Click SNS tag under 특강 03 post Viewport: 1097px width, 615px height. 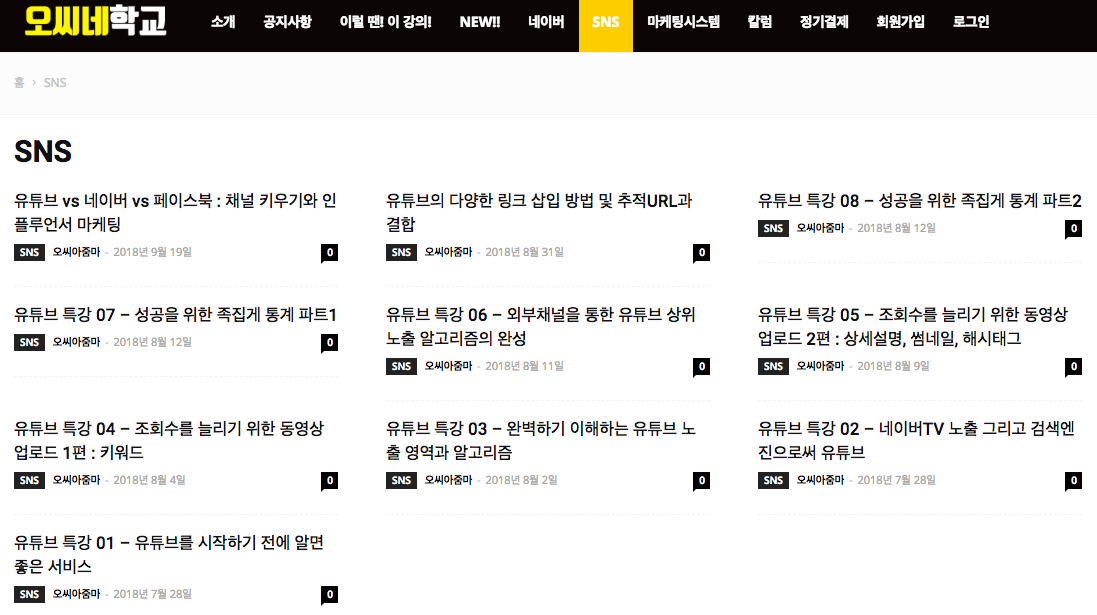tap(402, 480)
